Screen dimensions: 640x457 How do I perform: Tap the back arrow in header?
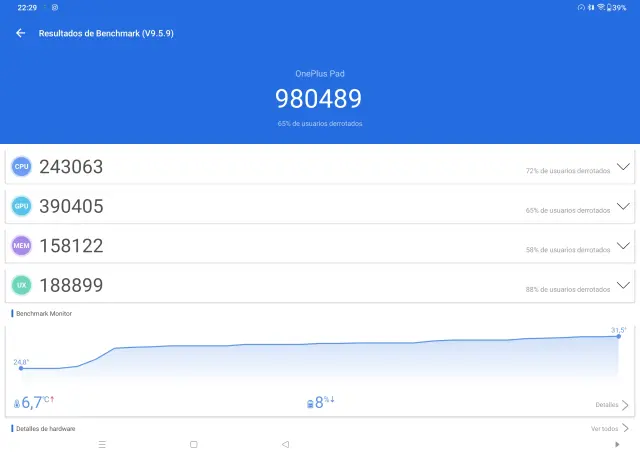20,33
